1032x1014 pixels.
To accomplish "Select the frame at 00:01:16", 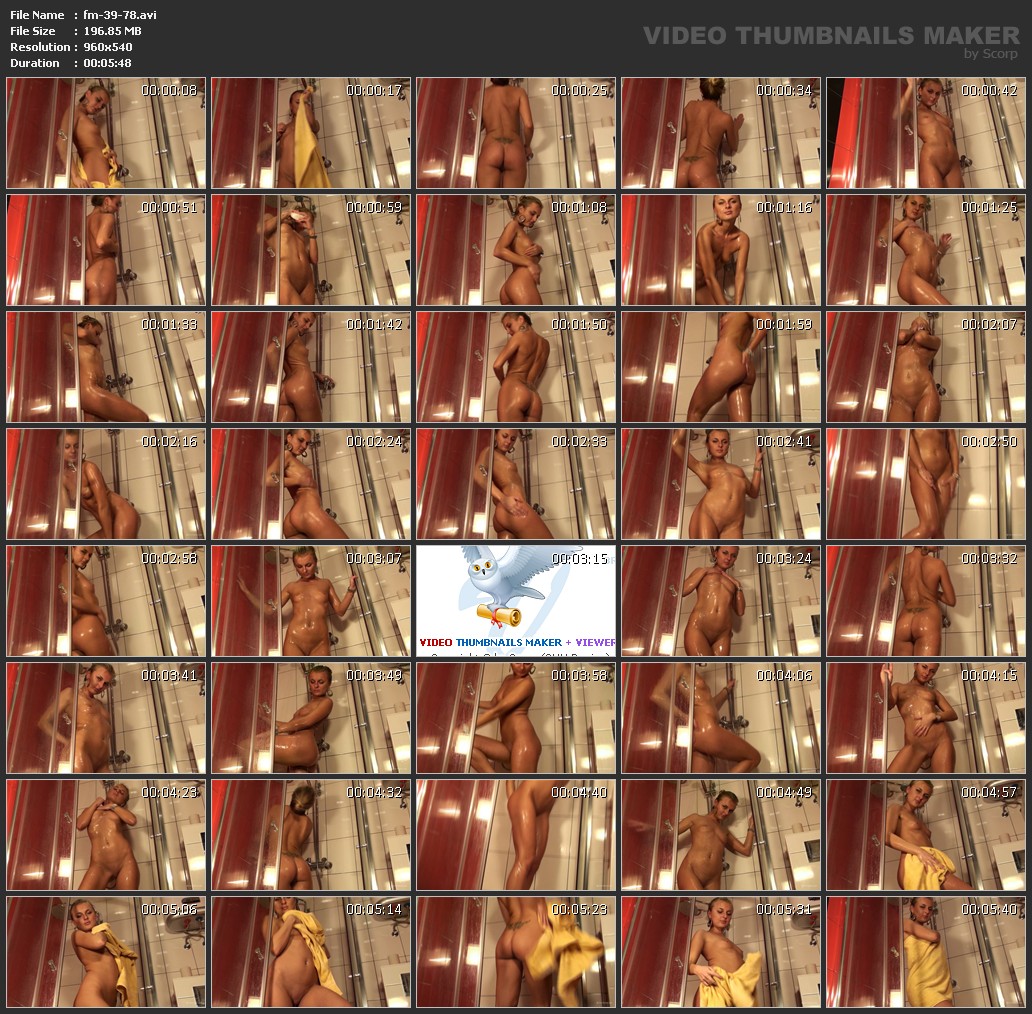I will 720,250.
